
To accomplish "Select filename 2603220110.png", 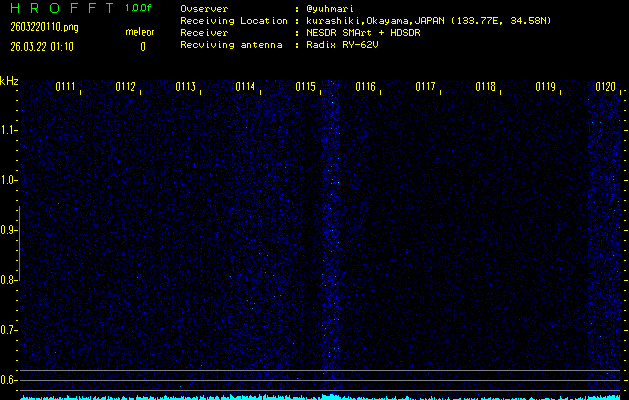I will coord(45,27).
